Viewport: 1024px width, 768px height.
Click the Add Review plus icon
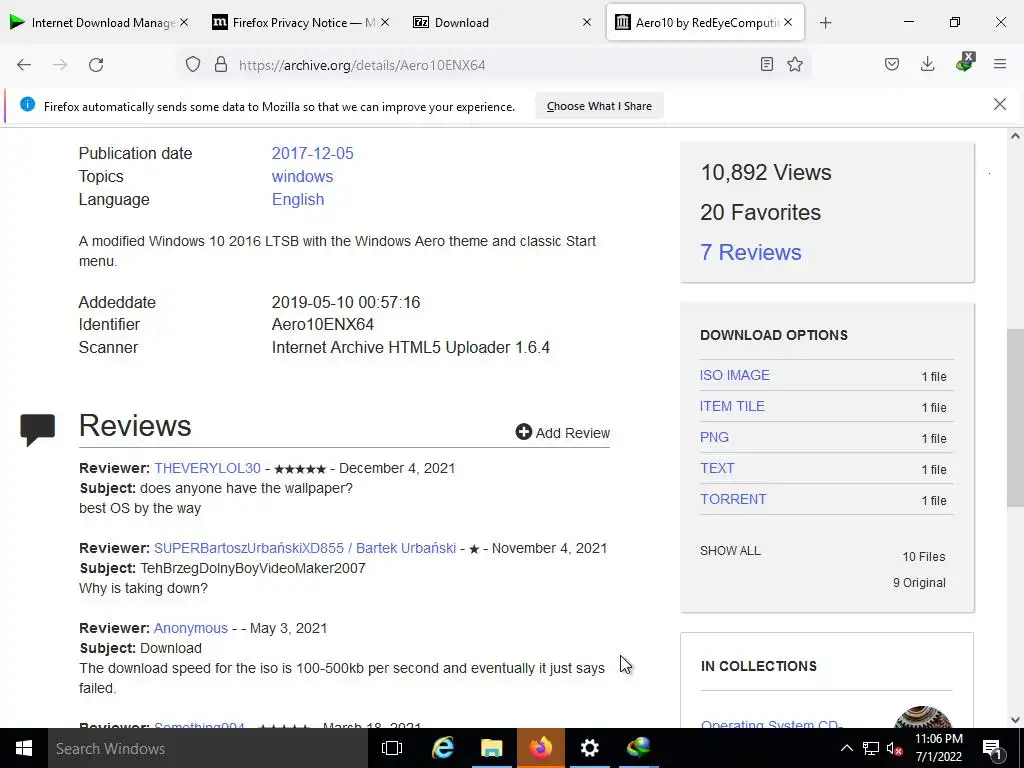point(524,432)
